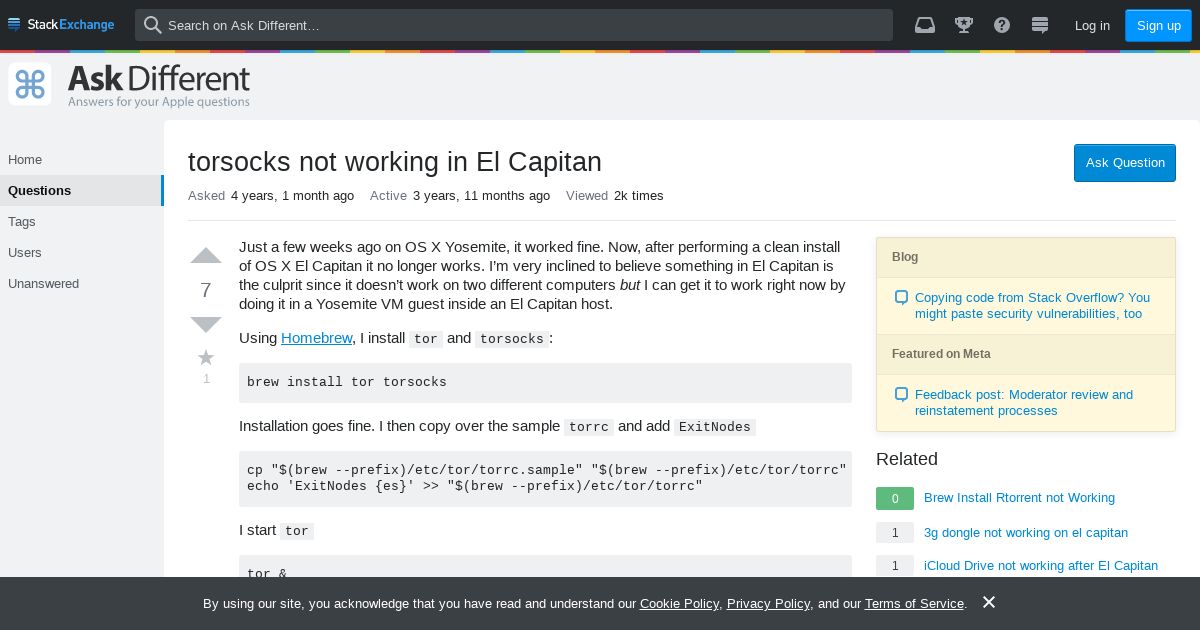Click the favorite count 1 under star

pyautogui.click(x=206, y=379)
